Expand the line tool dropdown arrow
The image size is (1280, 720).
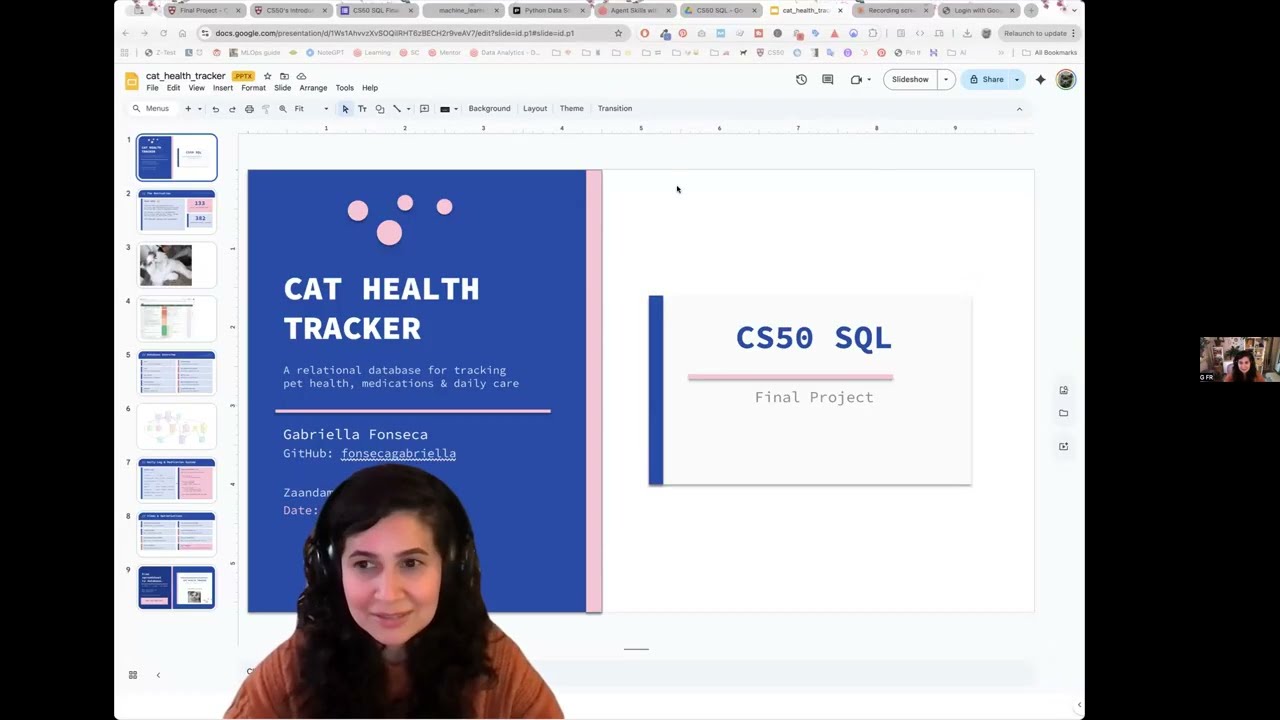408,108
